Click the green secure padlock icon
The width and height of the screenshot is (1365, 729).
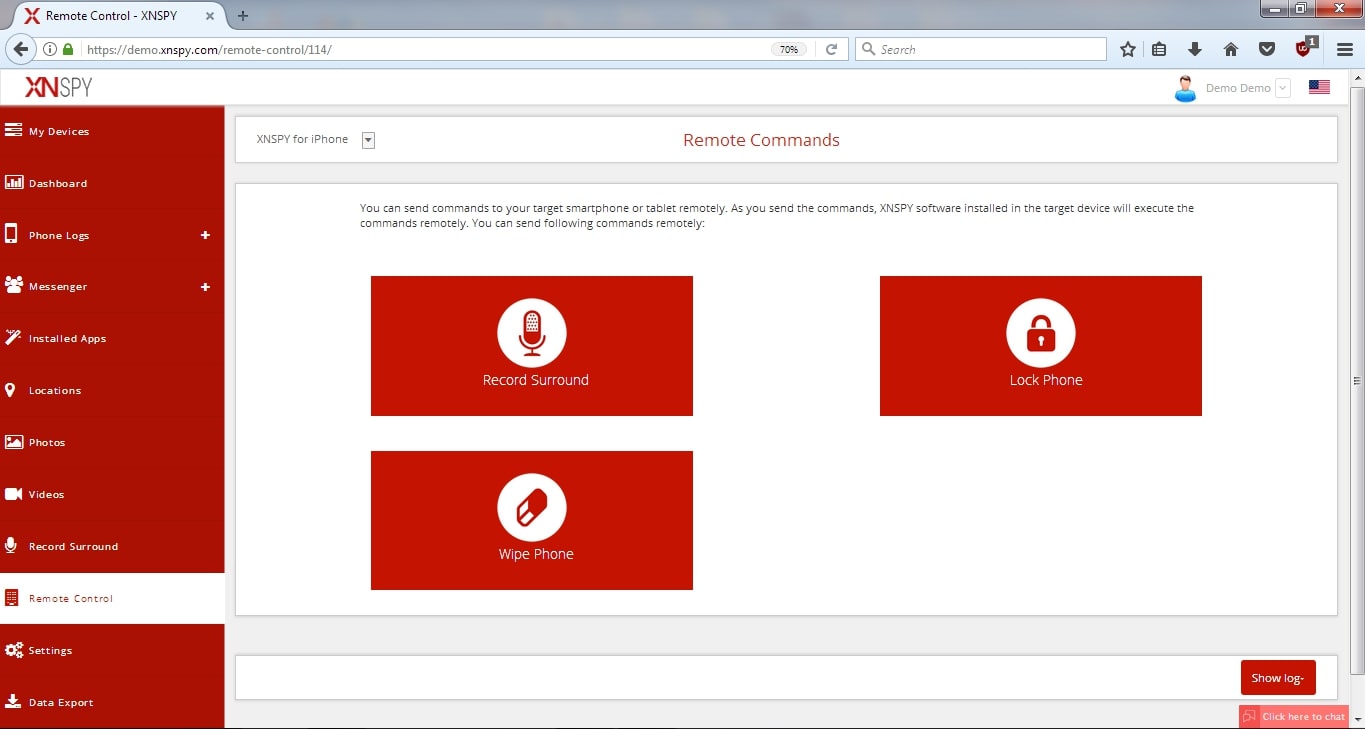pos(68,49)
